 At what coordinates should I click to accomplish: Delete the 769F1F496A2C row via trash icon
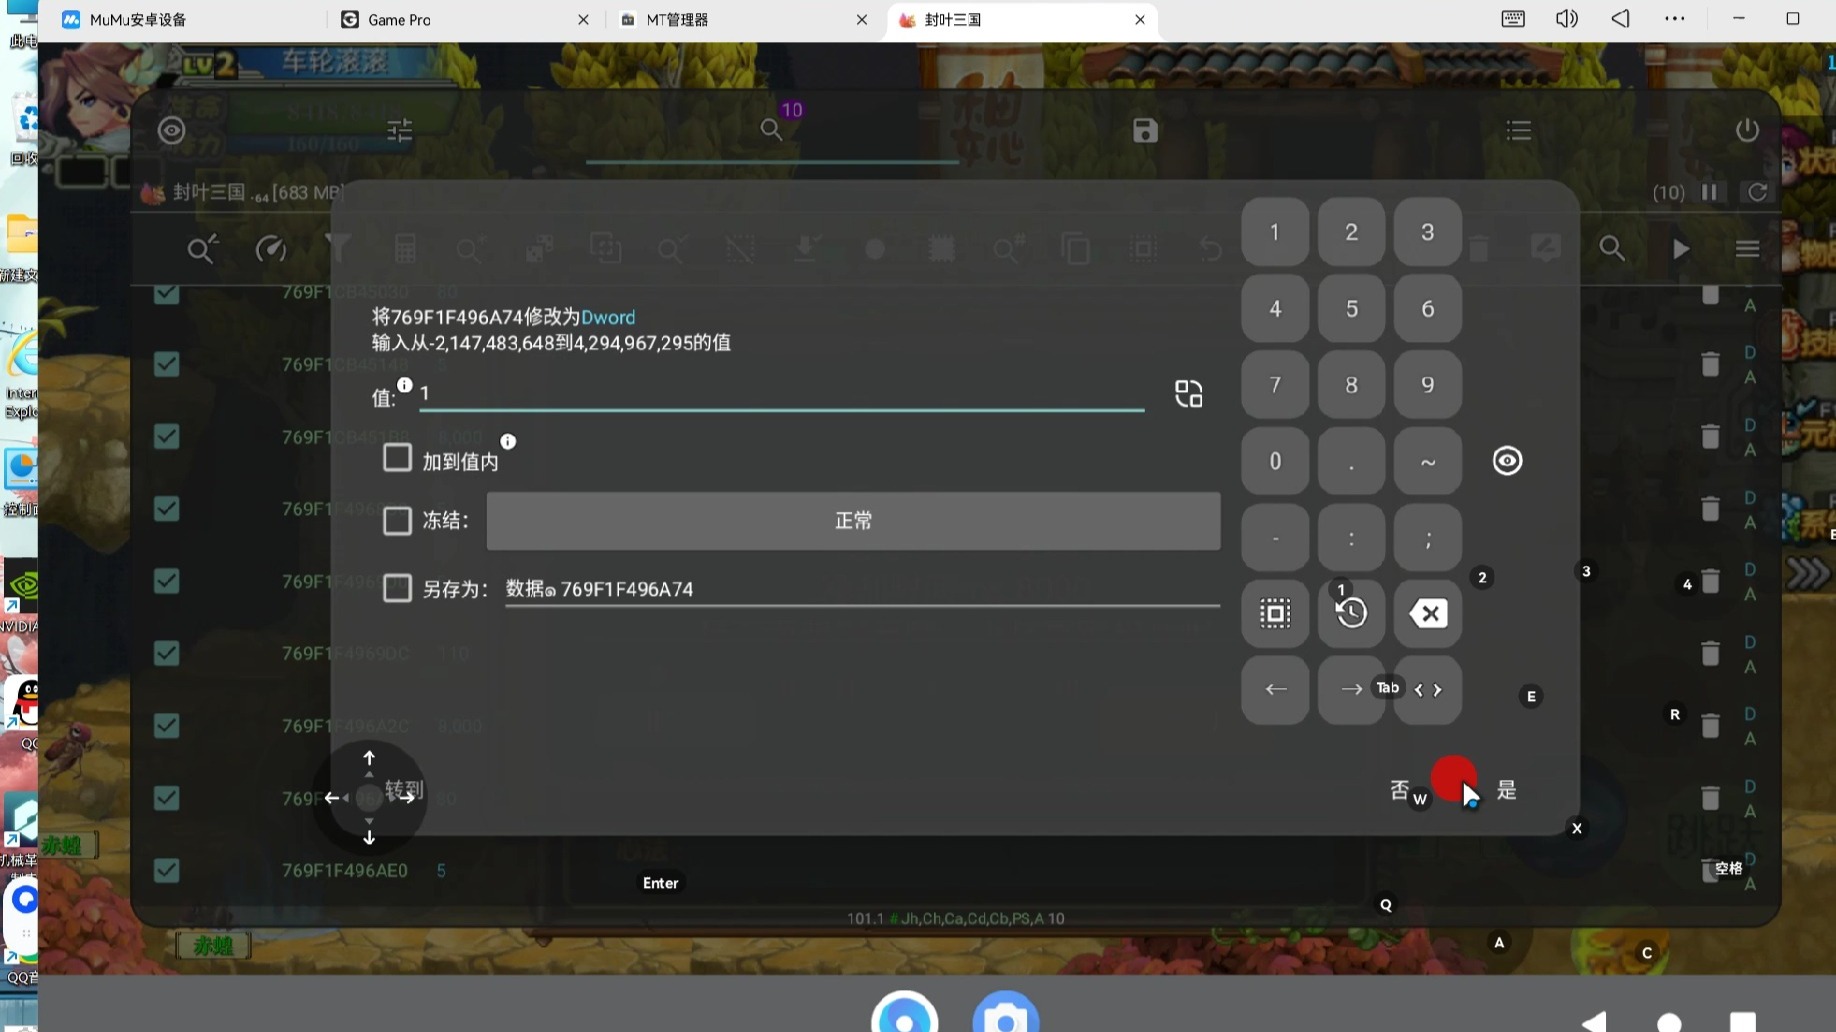(x=1710, y=726)
